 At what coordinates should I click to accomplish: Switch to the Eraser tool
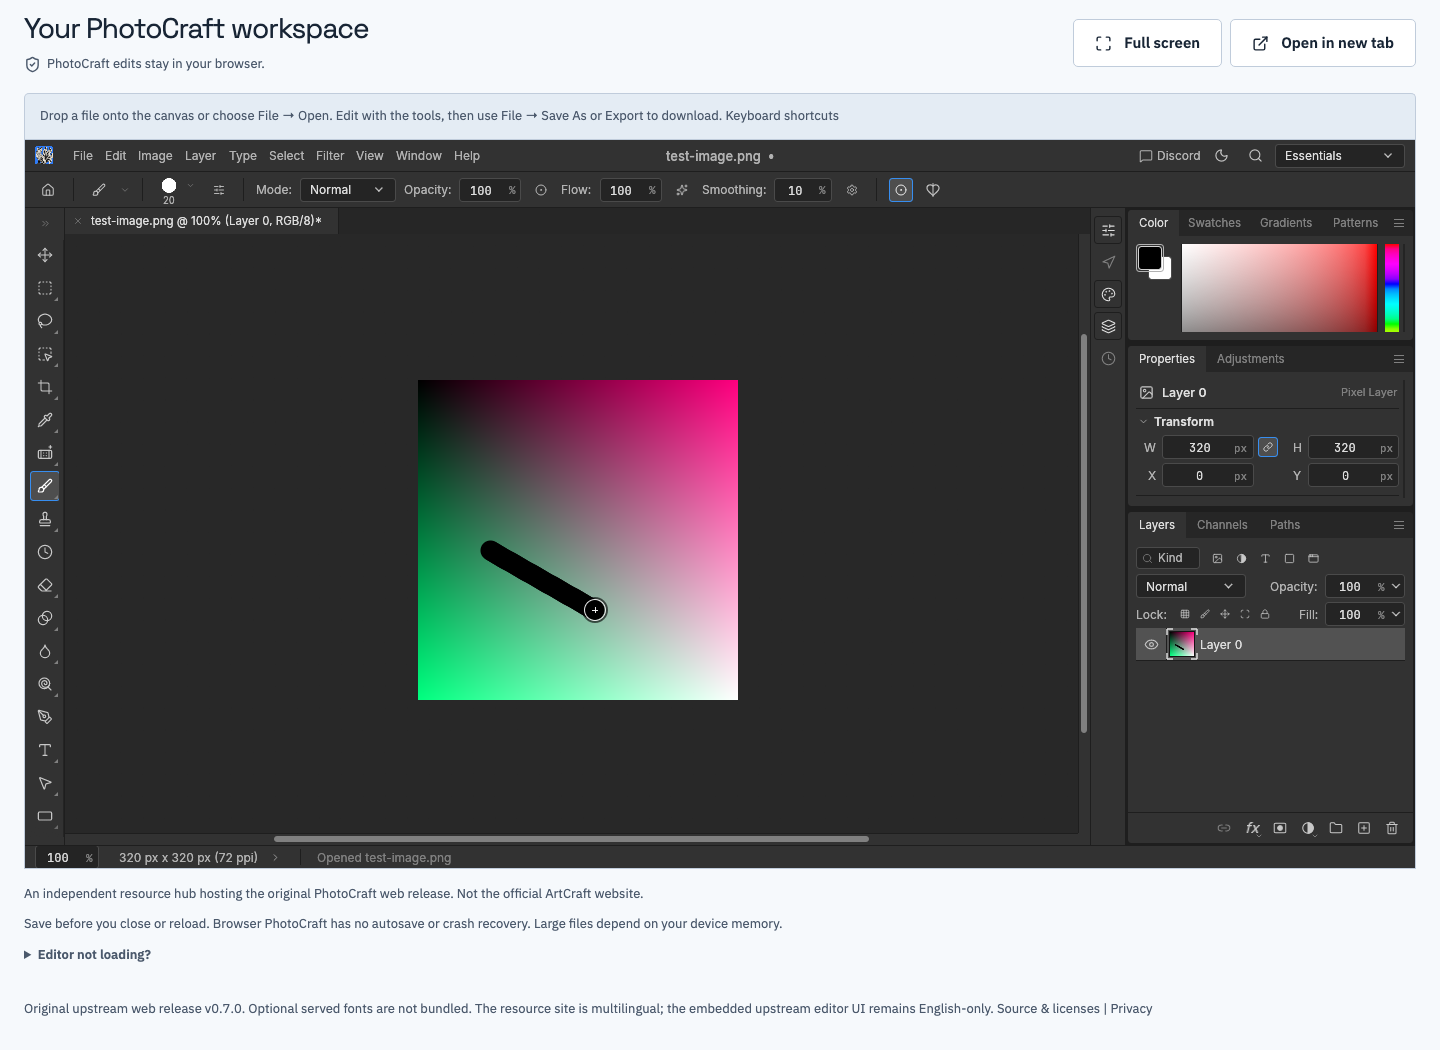coord(45,585)
